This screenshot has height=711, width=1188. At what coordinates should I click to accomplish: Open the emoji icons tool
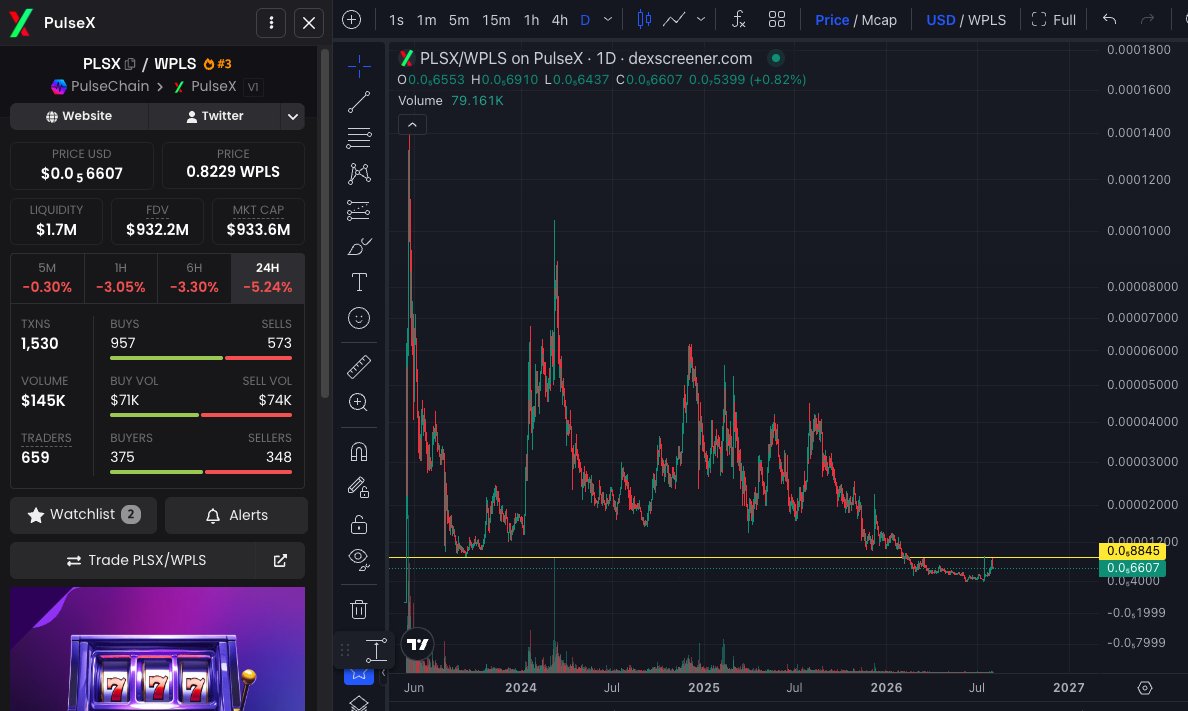(359, 318)
